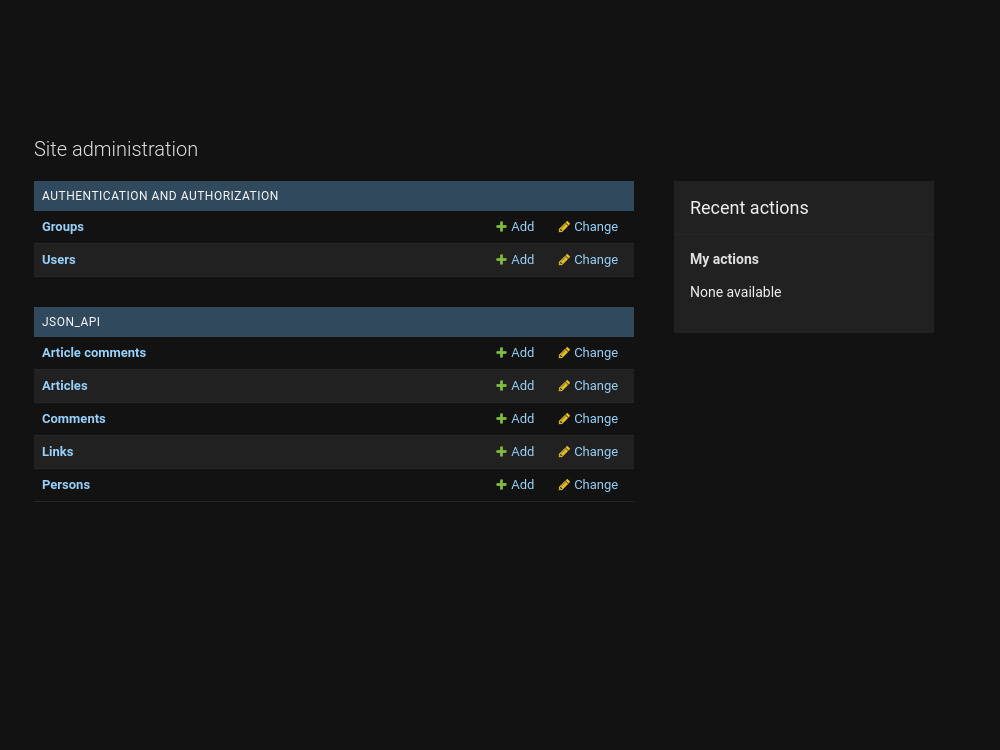Click the plus icon to add an Article comment
This screenshot has width=1000, height=750.
[501, 352]
